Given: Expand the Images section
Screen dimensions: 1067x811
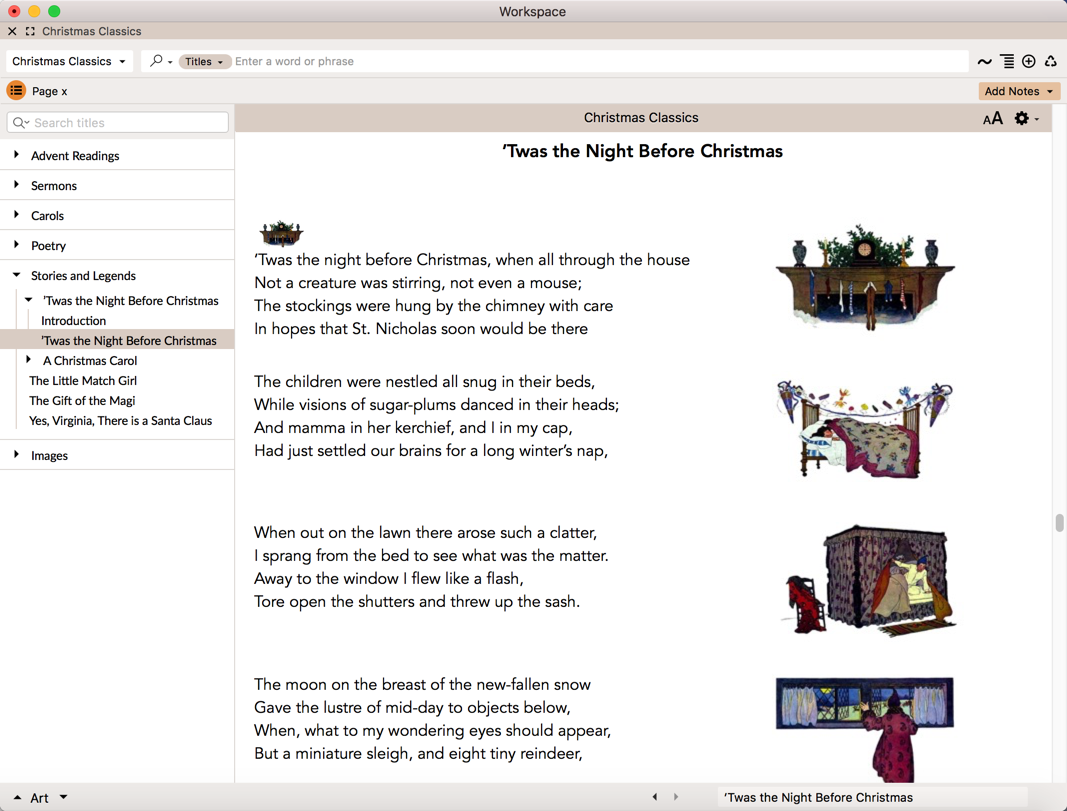Looking at the screenshot, I should click(x=16, y=454).
